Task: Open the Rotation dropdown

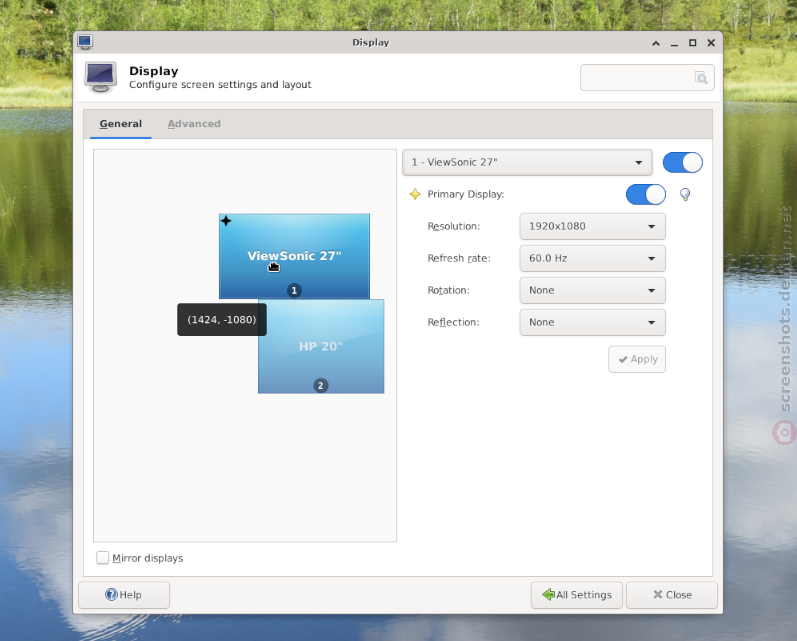Action: pyautogui.click(x=592, y=290)
